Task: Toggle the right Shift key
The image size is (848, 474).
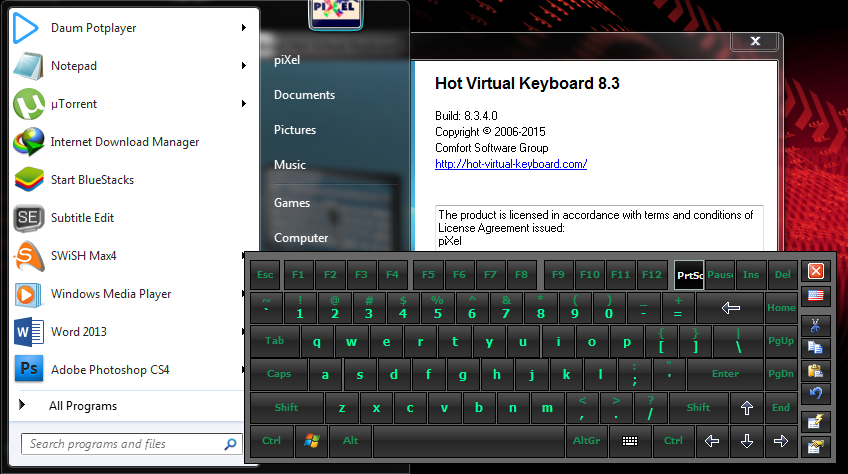Action: pos(699,408)
